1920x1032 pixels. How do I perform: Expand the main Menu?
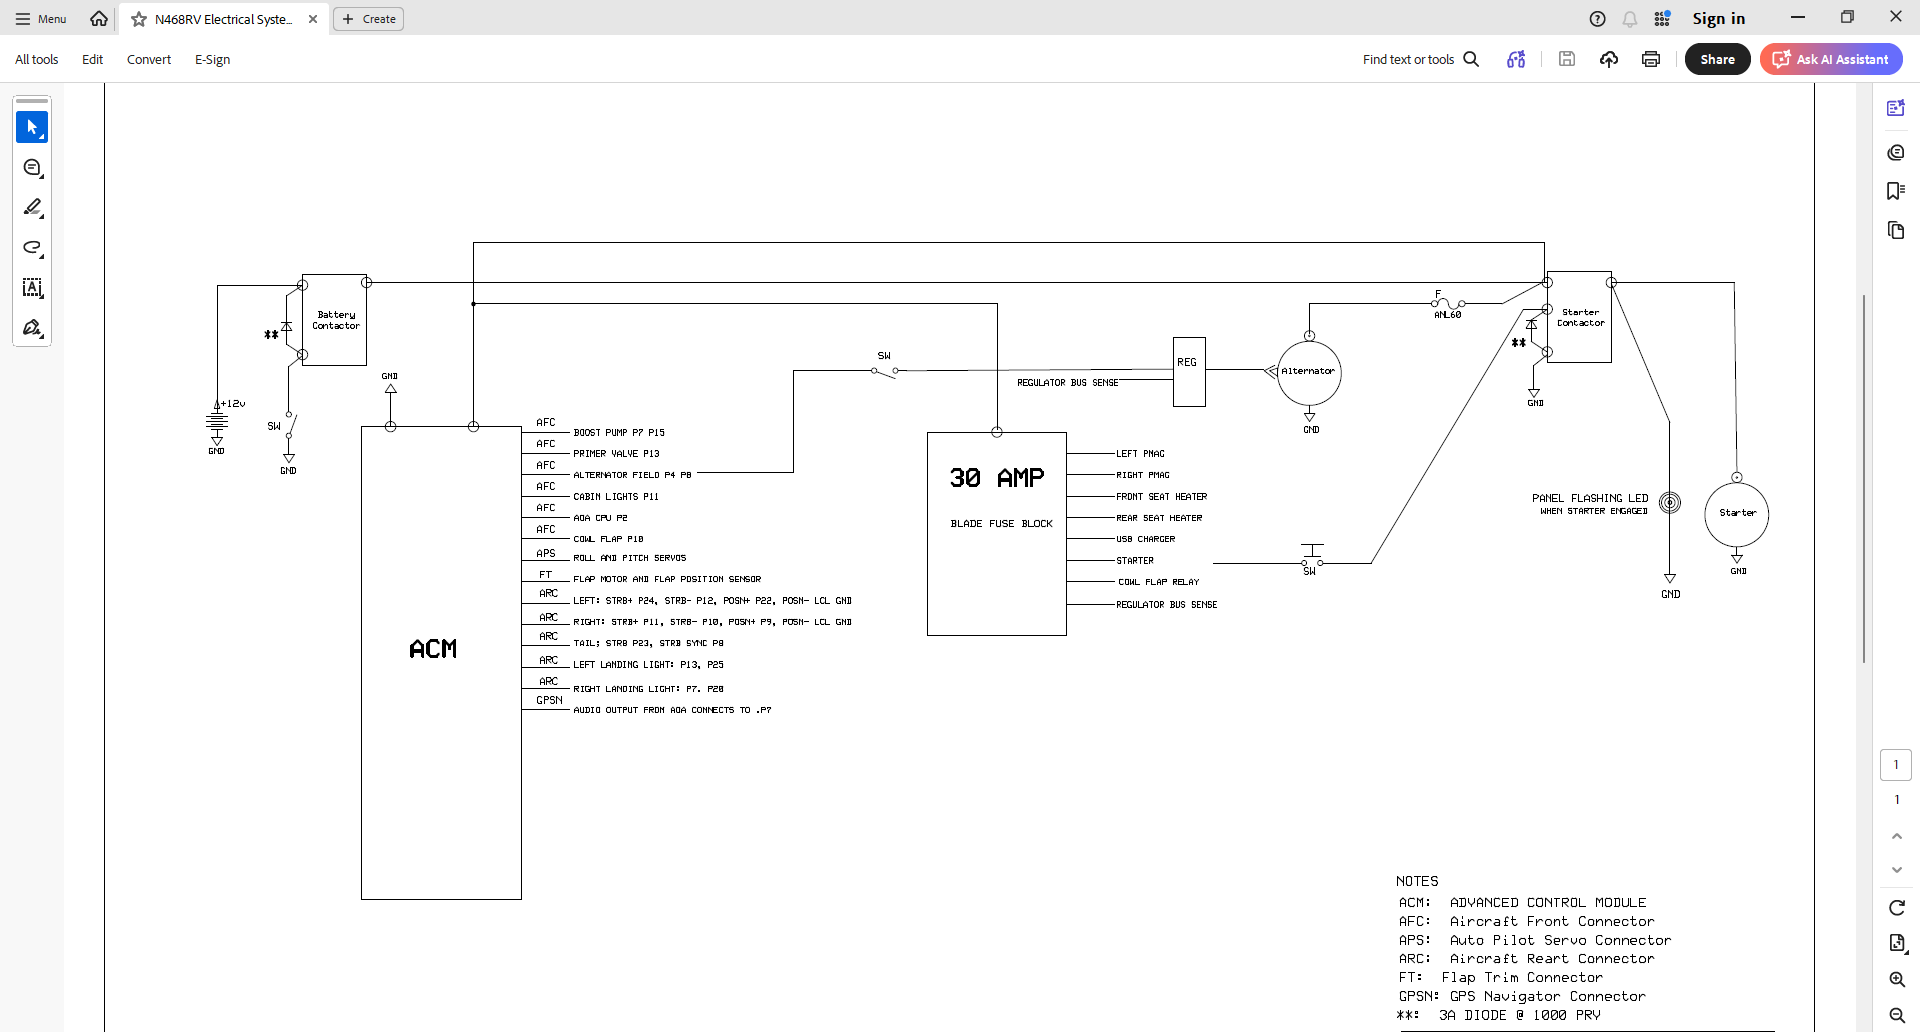(41, 19)
